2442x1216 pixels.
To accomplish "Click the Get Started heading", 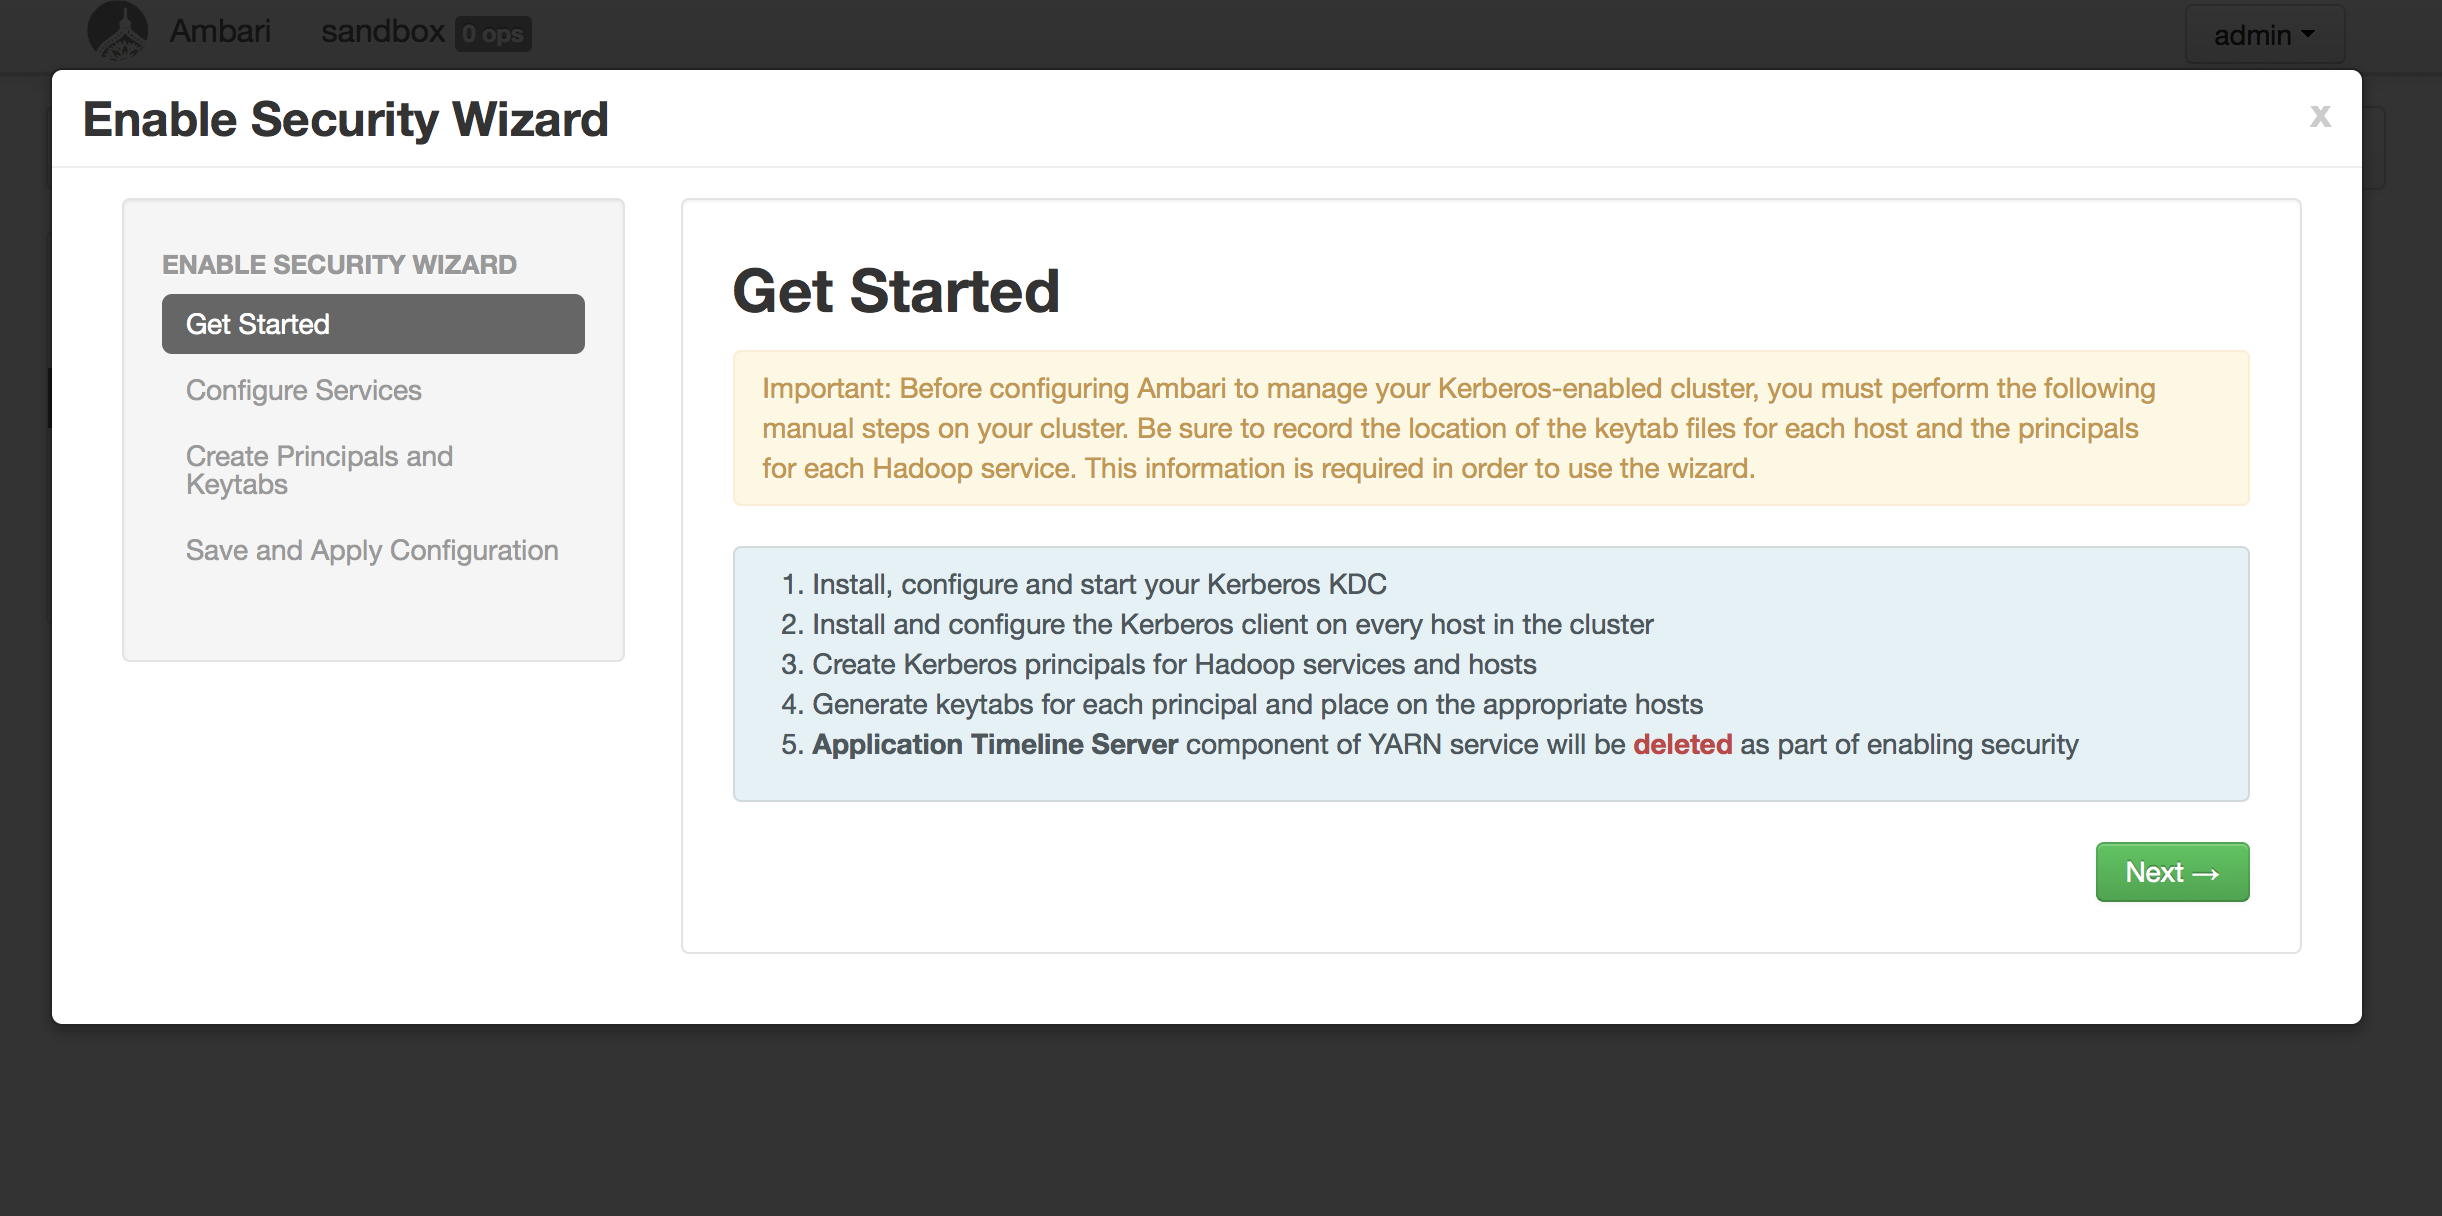I will pyautogui.click(x=895, y=291).
